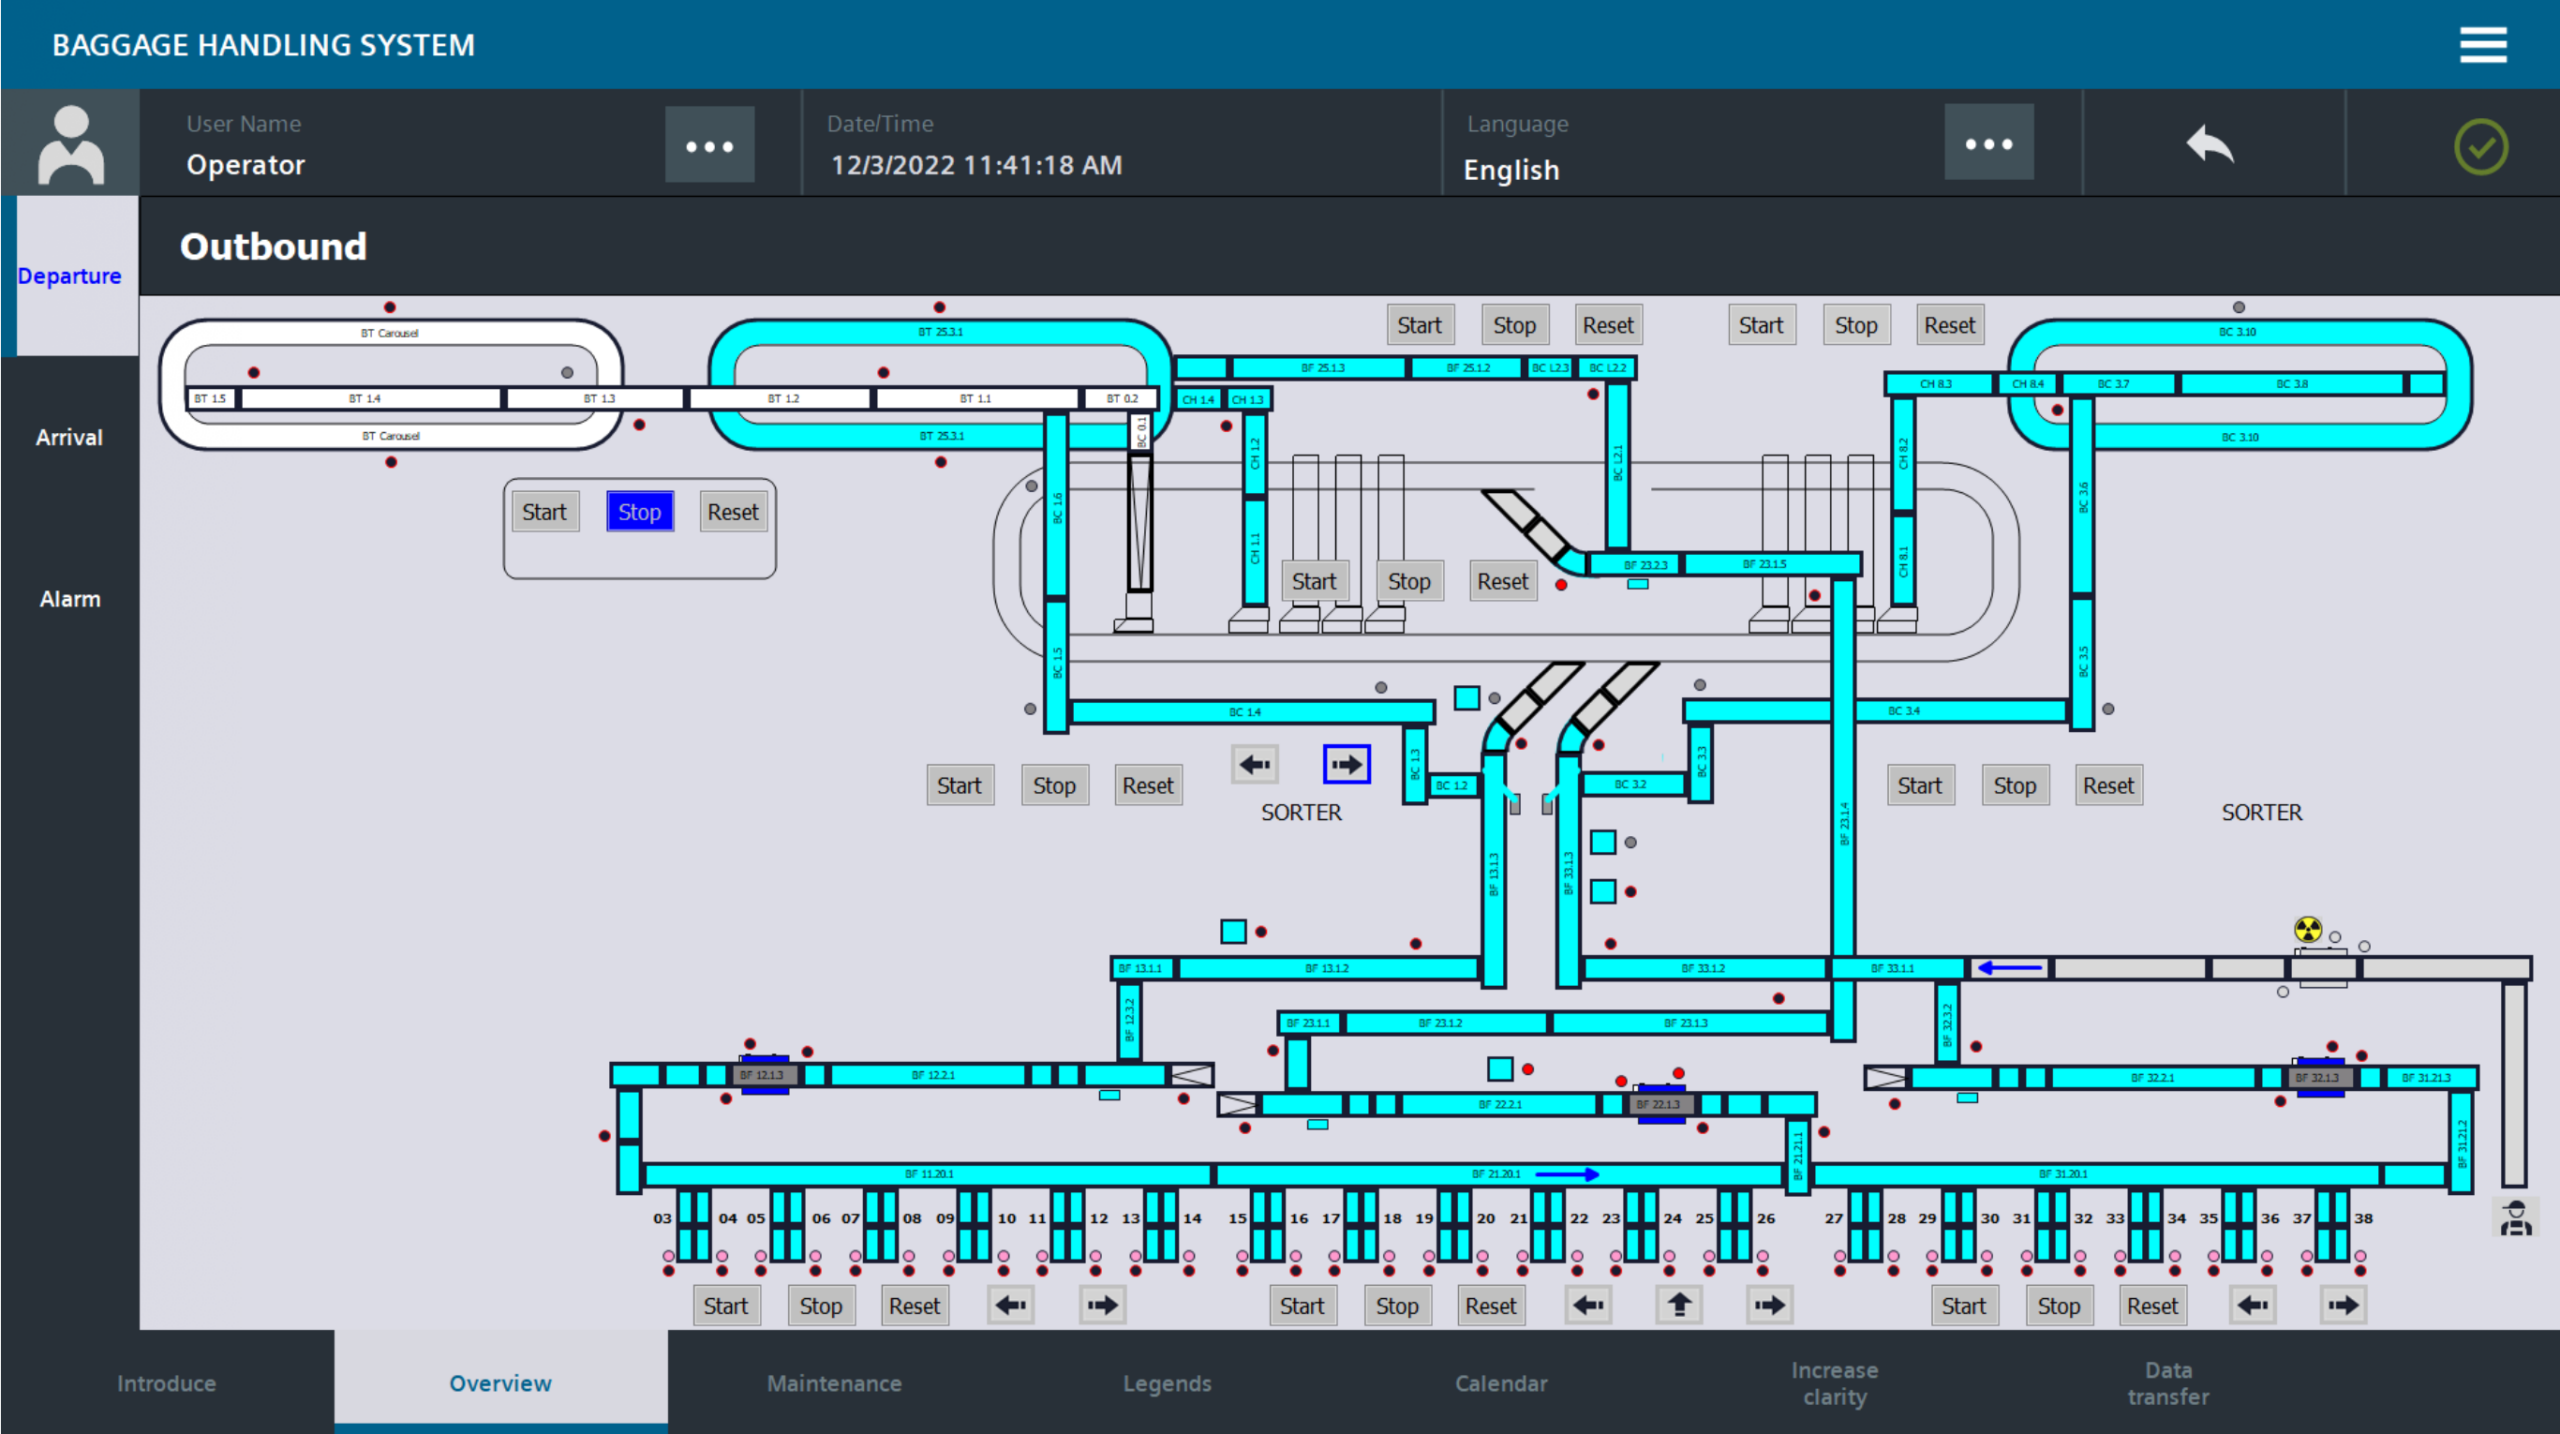Click the Start button above BF 25.1.3 conveyor
Viewport: 2560px width, 1434px height.
(x=1419, y=325)
